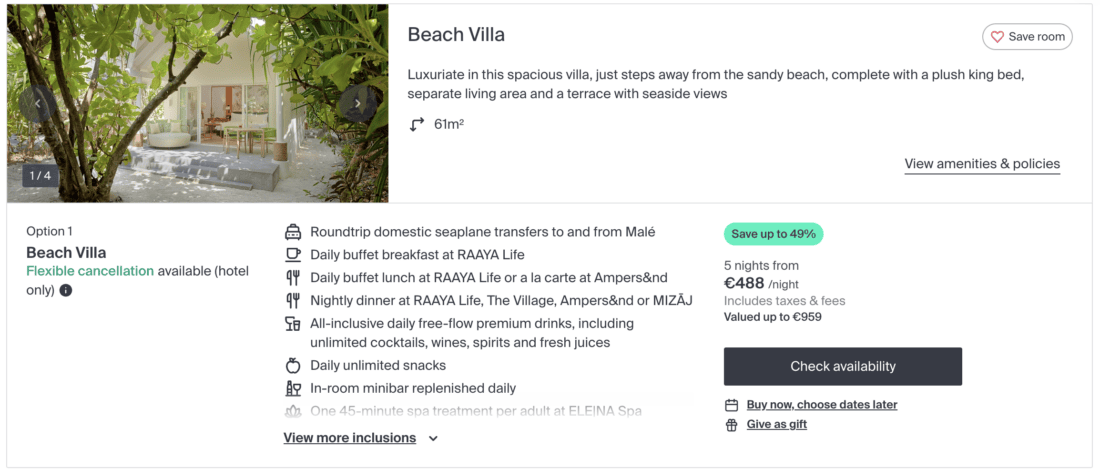
Task: Click the seaplane transfers icon
Action: pos(293,232)
